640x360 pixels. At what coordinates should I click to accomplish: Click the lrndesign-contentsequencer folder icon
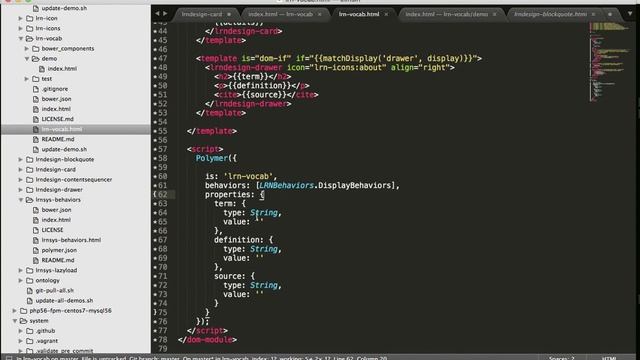[x=29, y=180]
